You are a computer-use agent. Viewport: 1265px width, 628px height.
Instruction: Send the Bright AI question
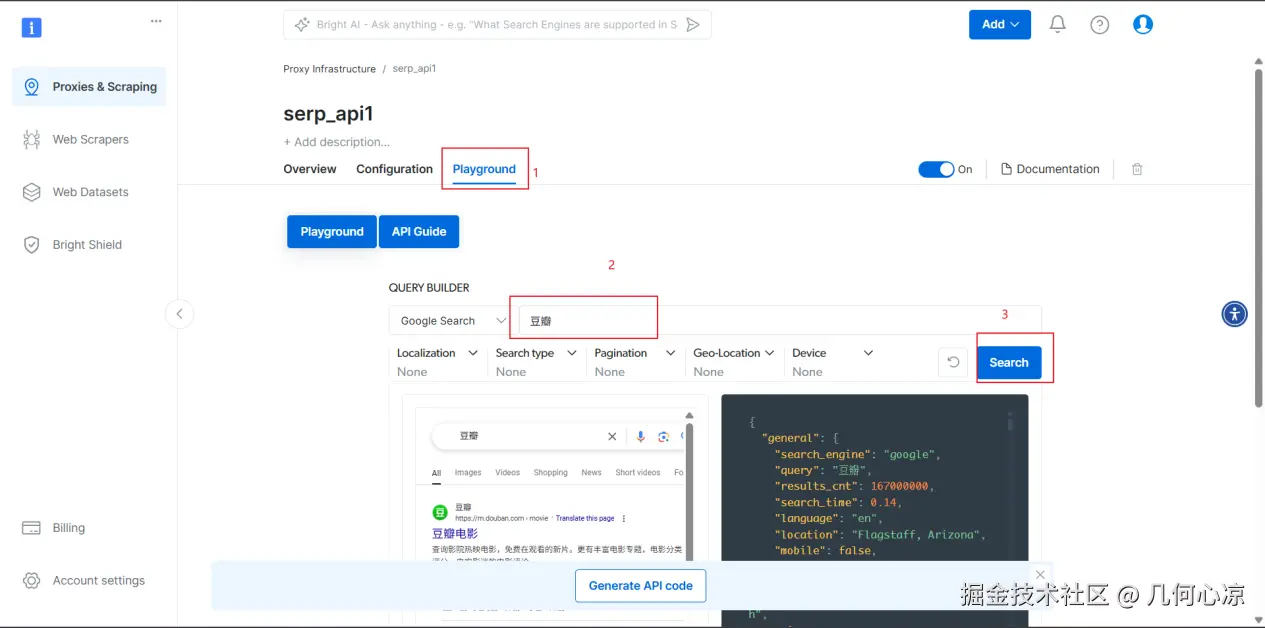coord(693,25)
